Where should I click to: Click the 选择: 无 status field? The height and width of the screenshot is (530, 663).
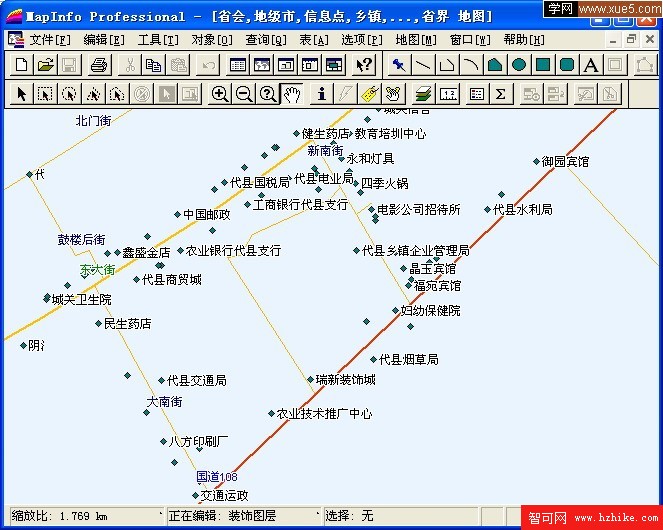pos(401,516)
